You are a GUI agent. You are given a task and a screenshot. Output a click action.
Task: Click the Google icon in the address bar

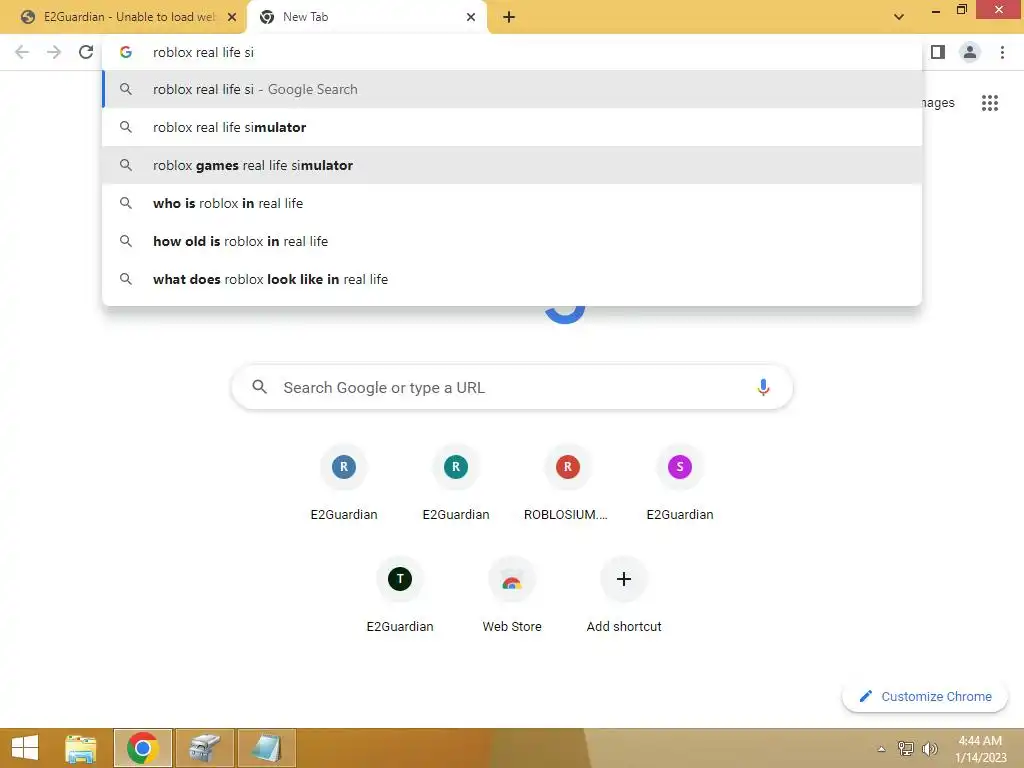click(126, 52)
